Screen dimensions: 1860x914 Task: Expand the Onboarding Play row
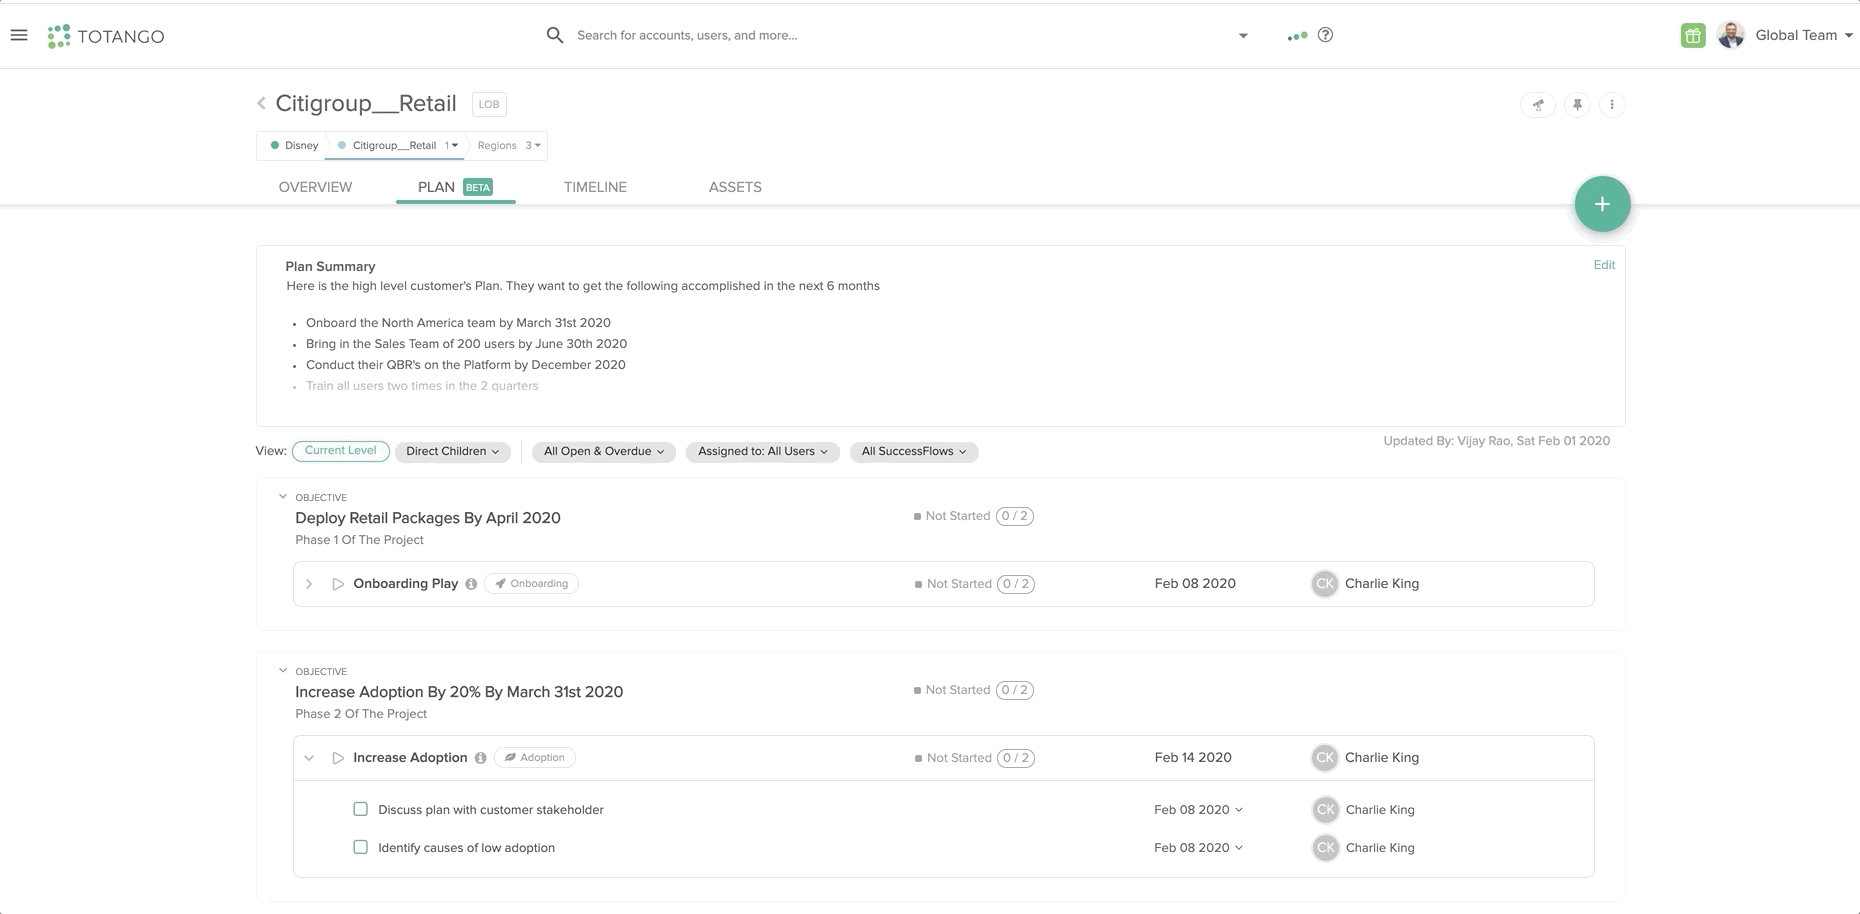tap(309, 584)
